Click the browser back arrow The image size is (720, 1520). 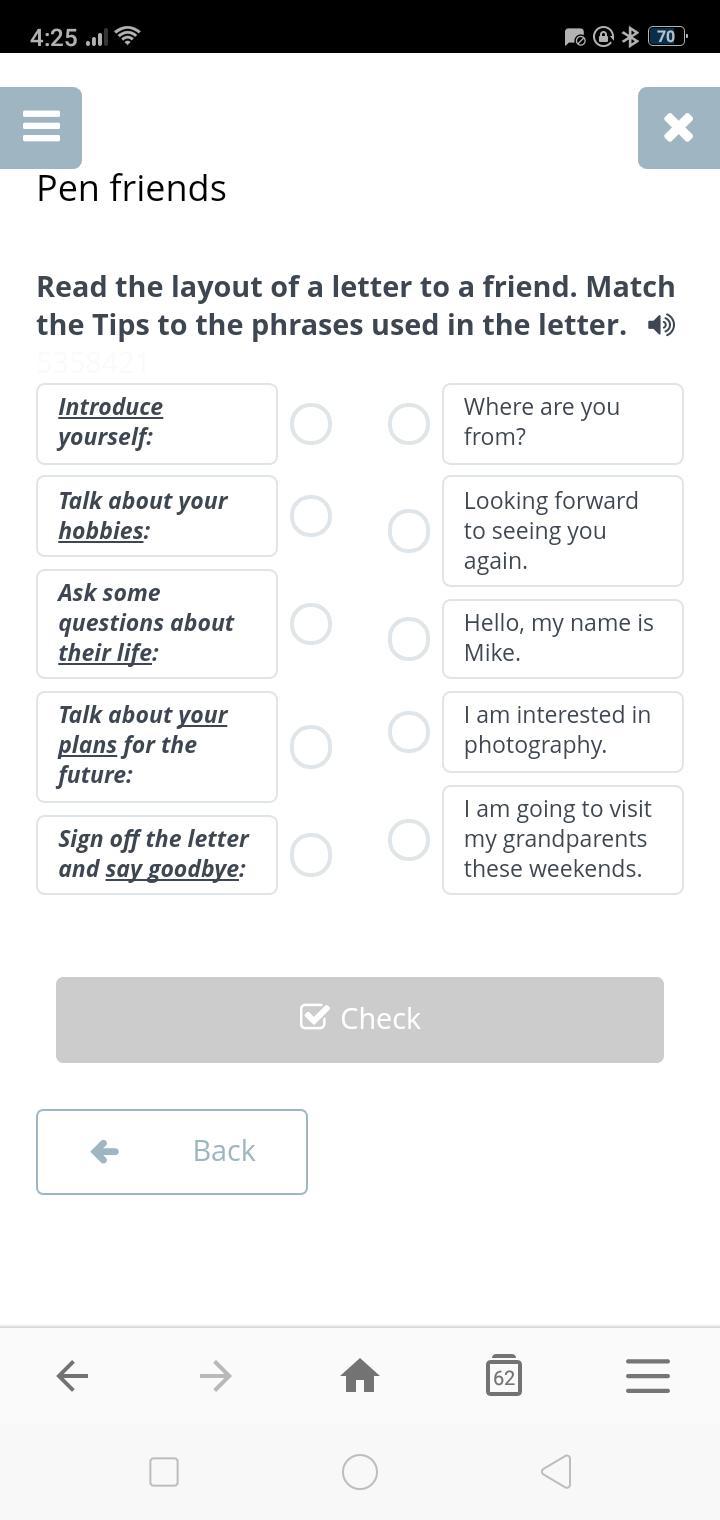(x=72, y=1376)
